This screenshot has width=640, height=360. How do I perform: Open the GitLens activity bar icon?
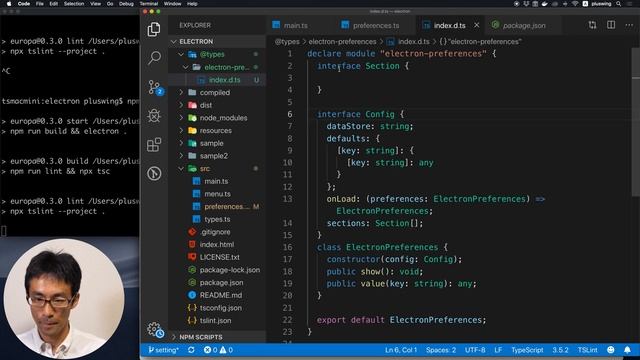coord(154,173)
